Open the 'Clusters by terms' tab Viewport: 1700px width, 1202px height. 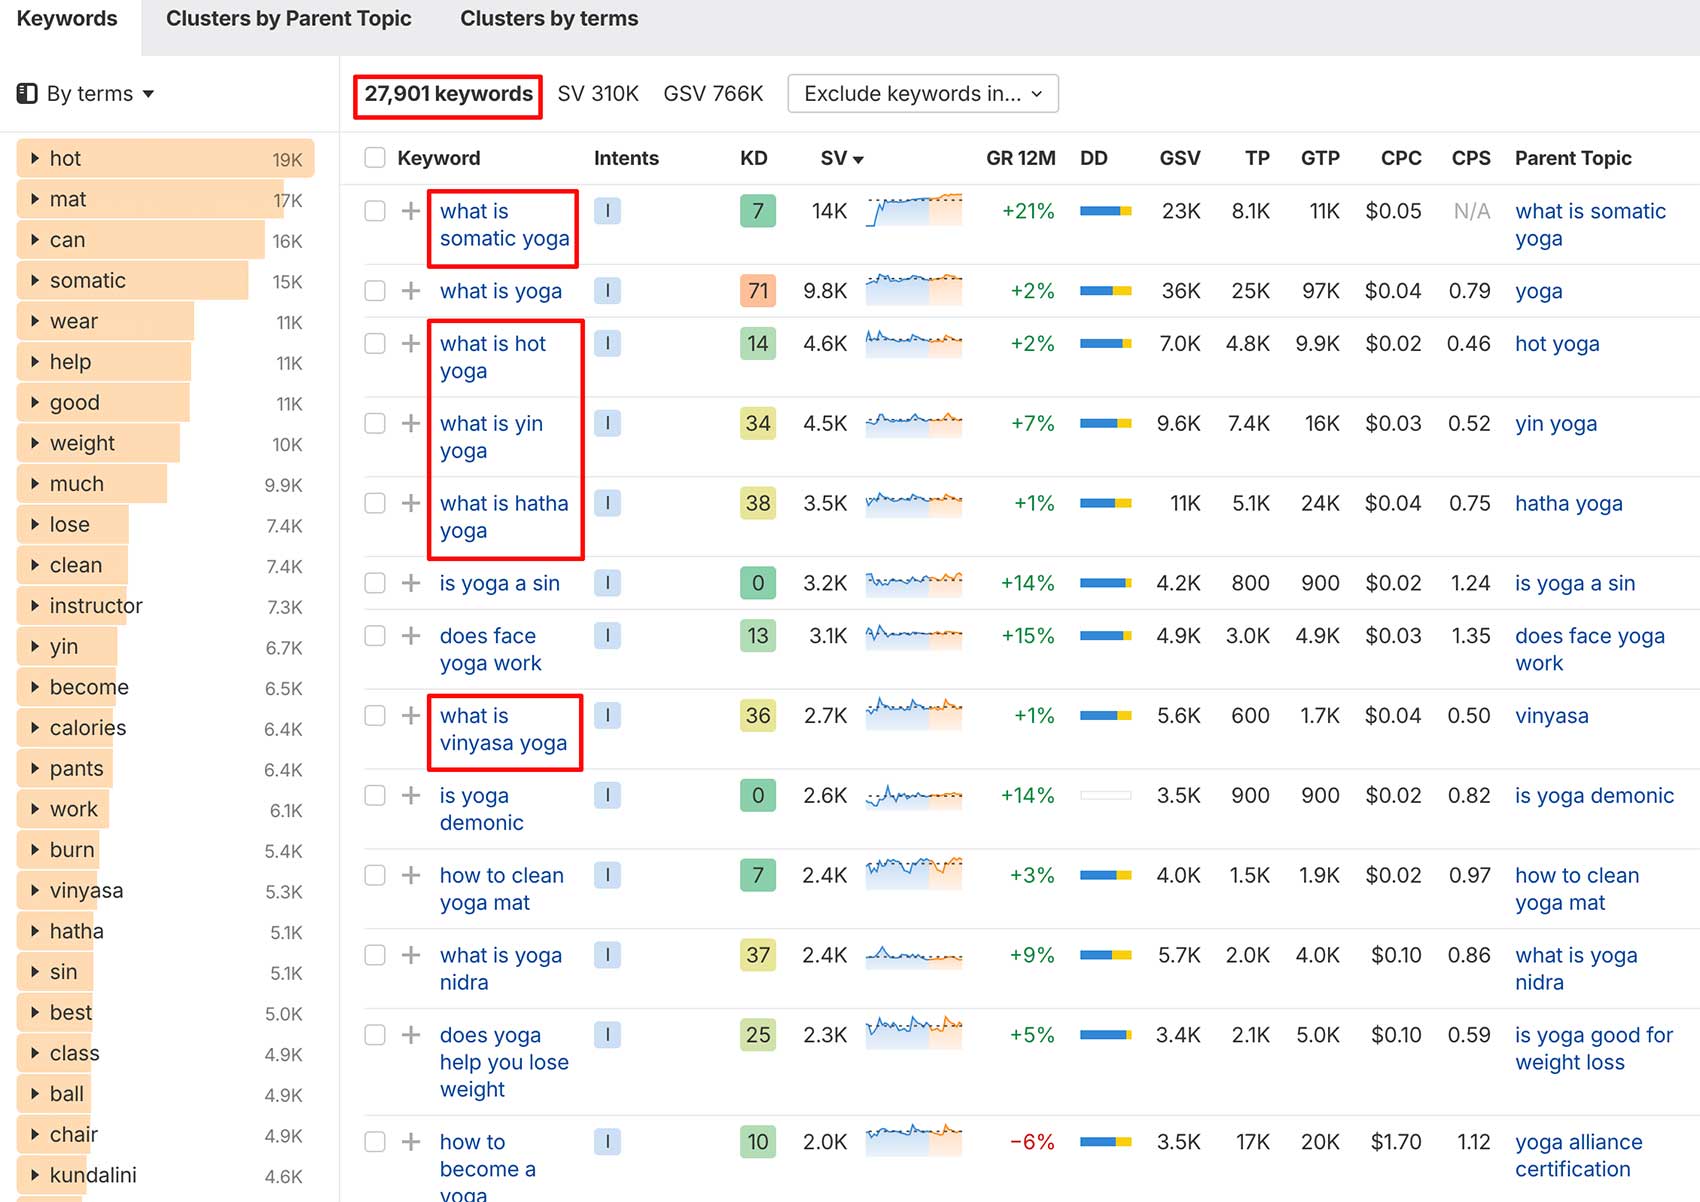click(x=548, y=19)
